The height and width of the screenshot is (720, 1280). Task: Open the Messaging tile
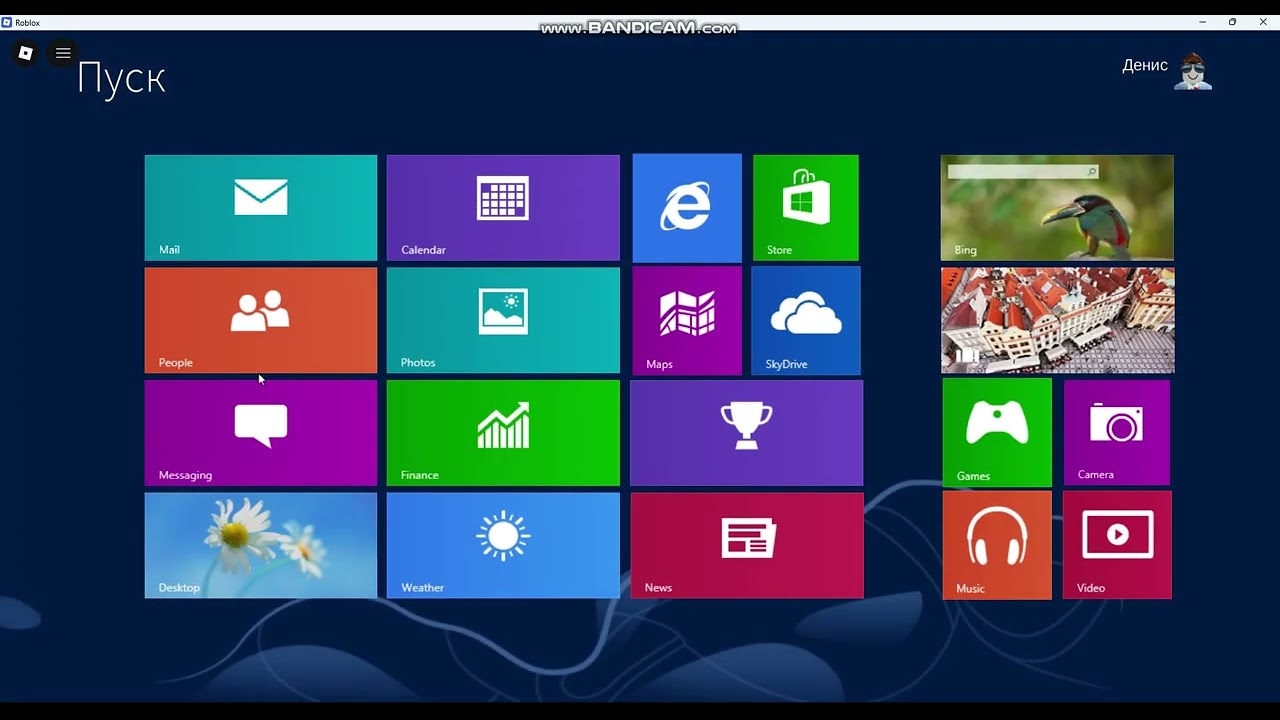261,433
